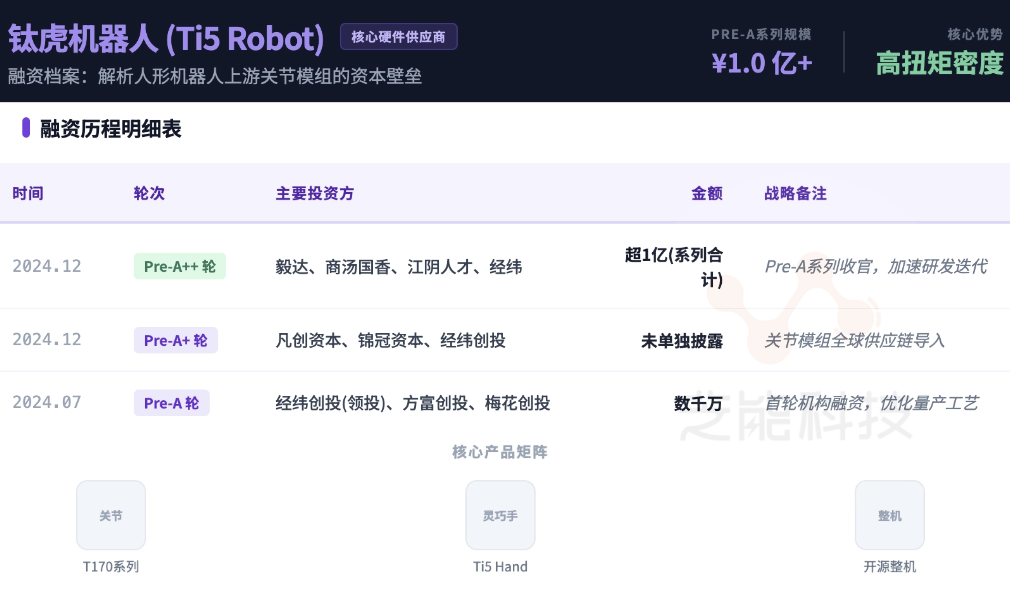The width and height of the screenshot is (1010, 592).
Task: Click the Pre-A++ 轮 round tag
Action: (180, 266)
